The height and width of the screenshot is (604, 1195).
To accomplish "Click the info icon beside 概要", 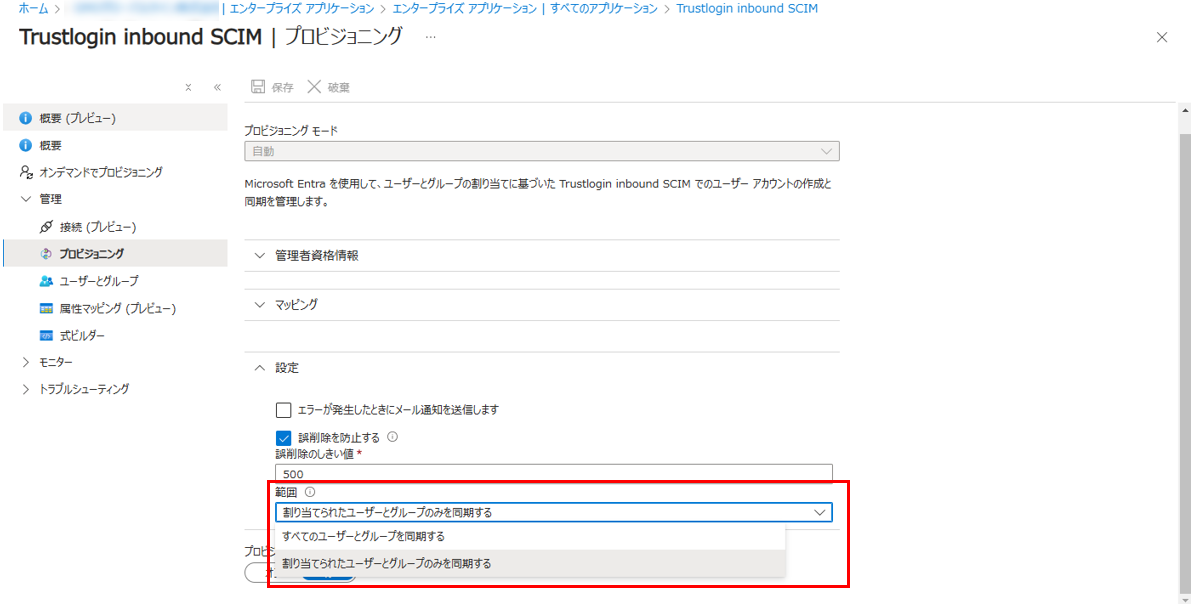I will coord(26,145).
